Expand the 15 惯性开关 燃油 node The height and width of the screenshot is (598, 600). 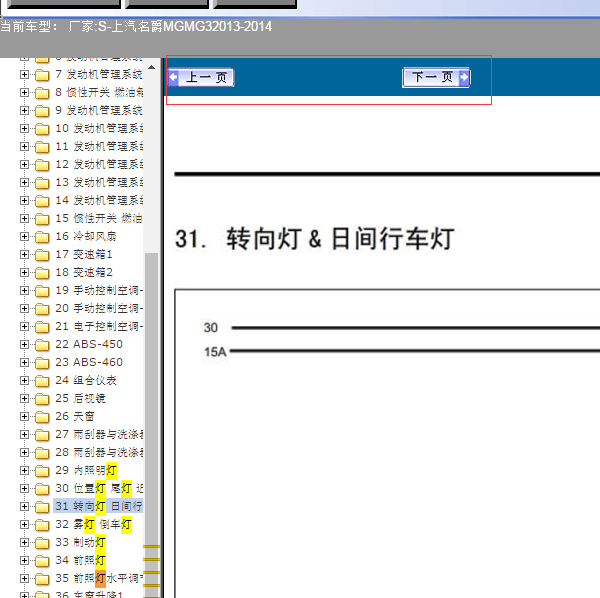24,218
